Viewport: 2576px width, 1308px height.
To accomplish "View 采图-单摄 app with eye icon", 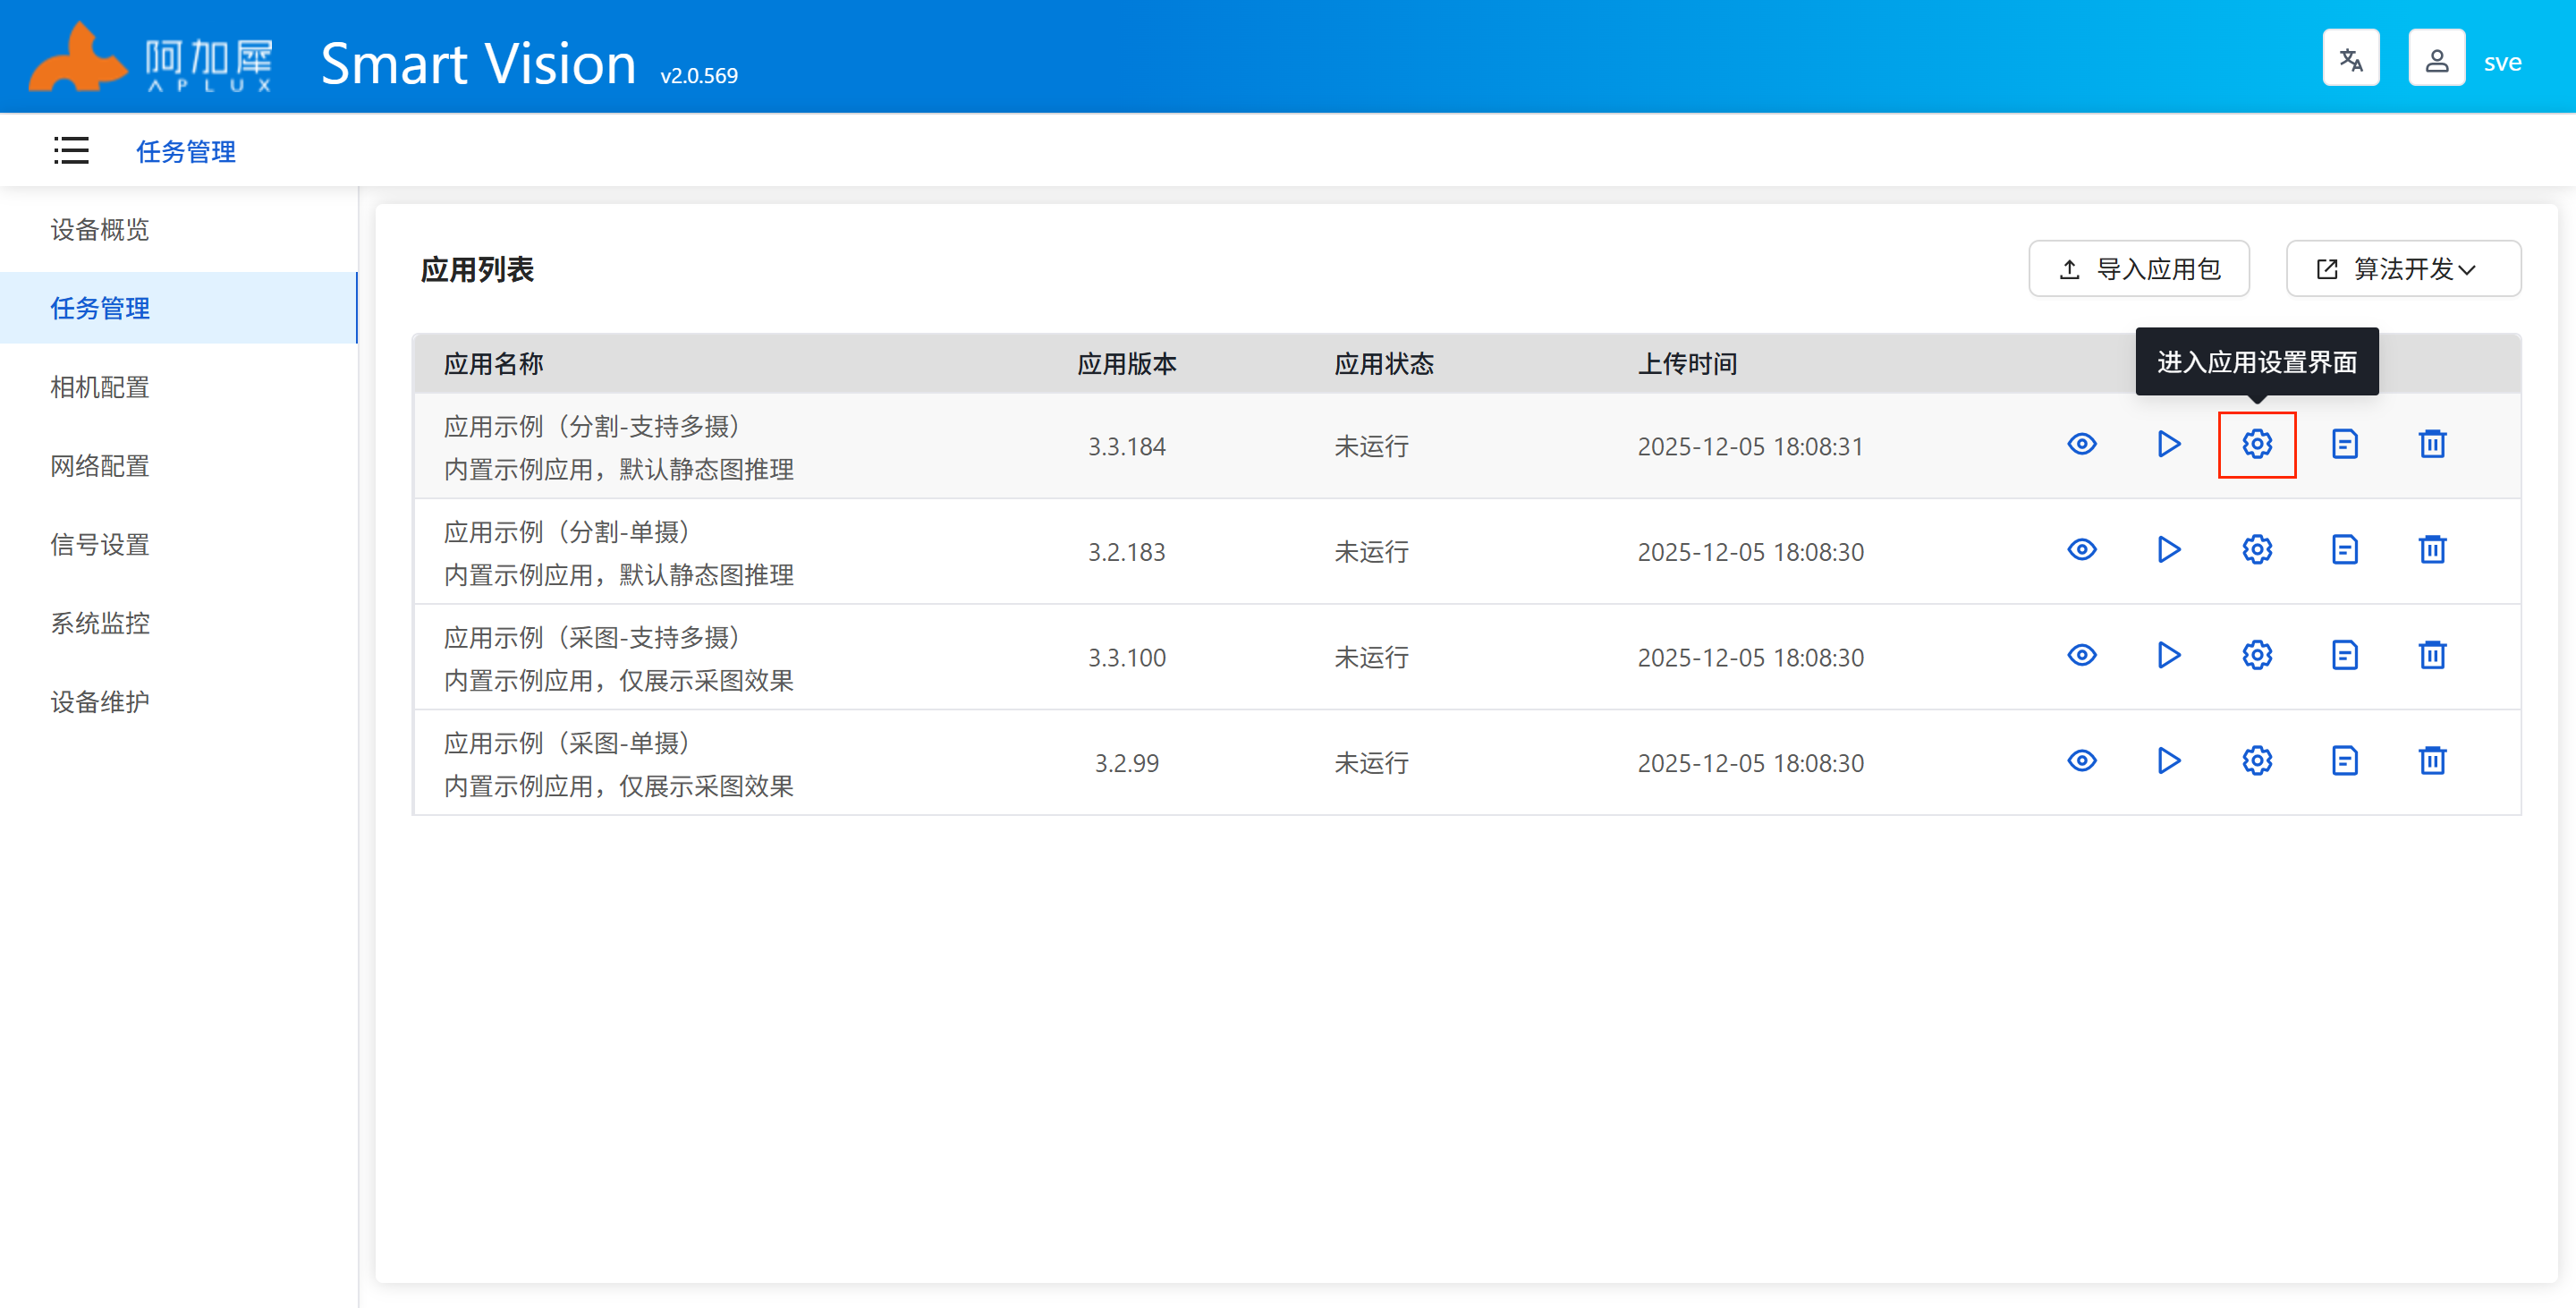I will click(x=2081, y=761).
